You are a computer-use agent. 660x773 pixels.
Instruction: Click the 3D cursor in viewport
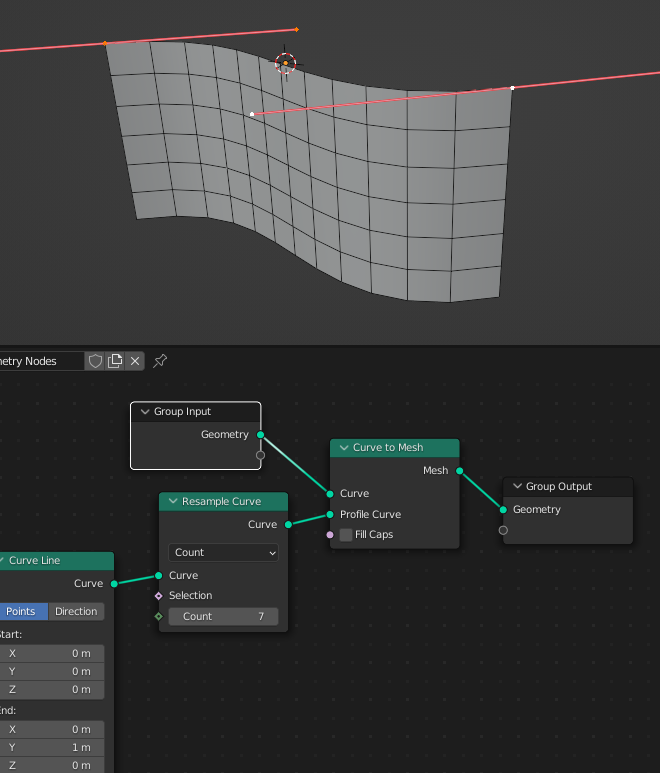tap(285, 64)
